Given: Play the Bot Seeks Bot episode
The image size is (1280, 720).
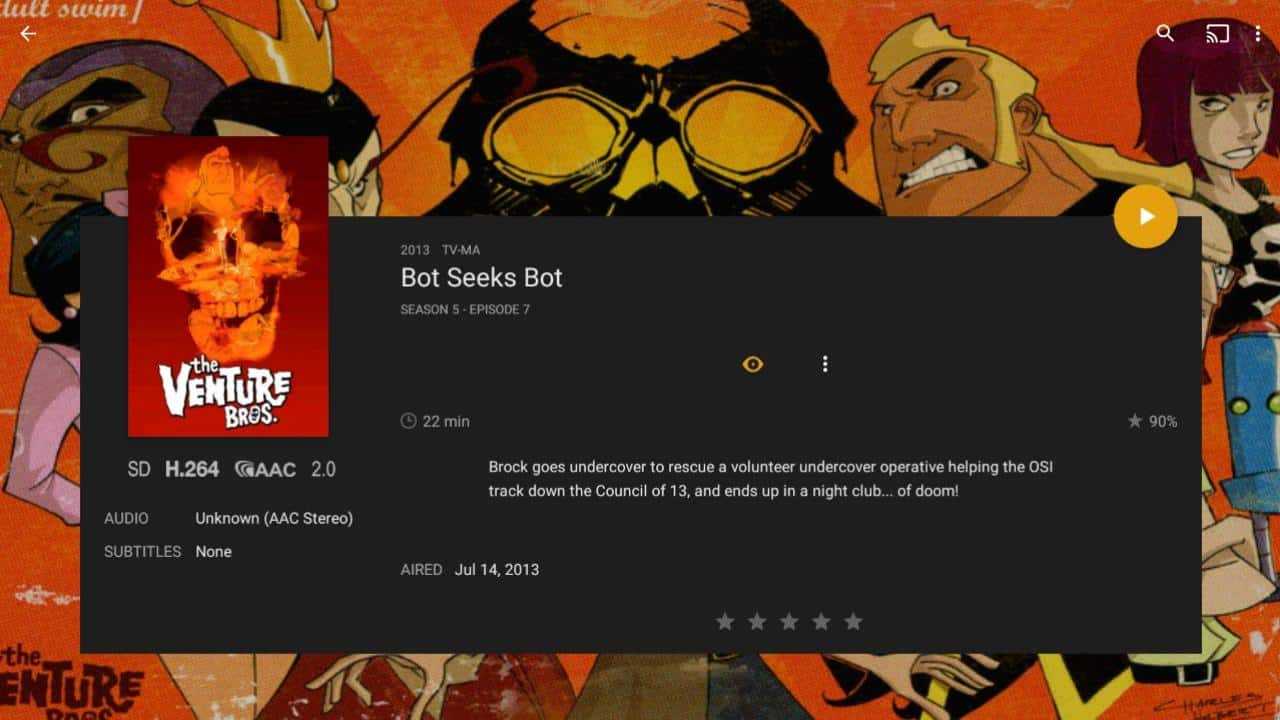Looking at the screenshot, I should (1146, 216).
